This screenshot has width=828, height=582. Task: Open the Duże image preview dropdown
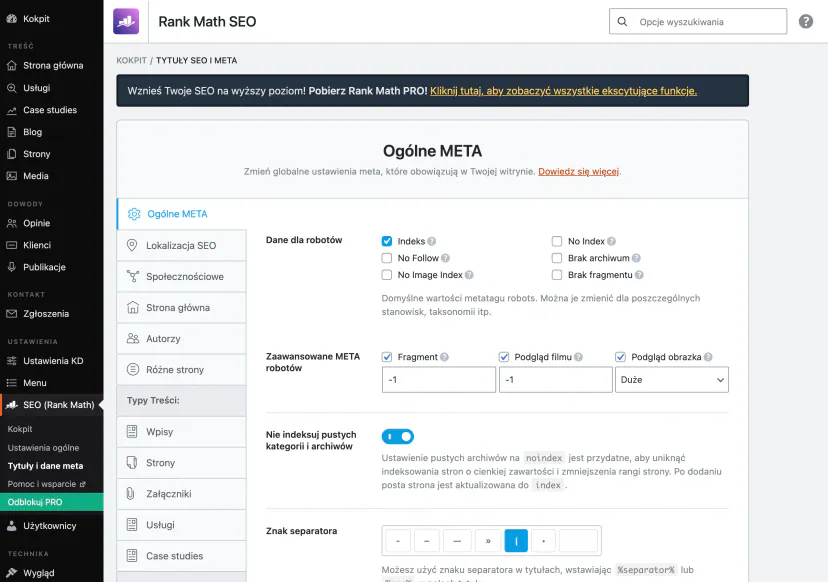point(672,380)
